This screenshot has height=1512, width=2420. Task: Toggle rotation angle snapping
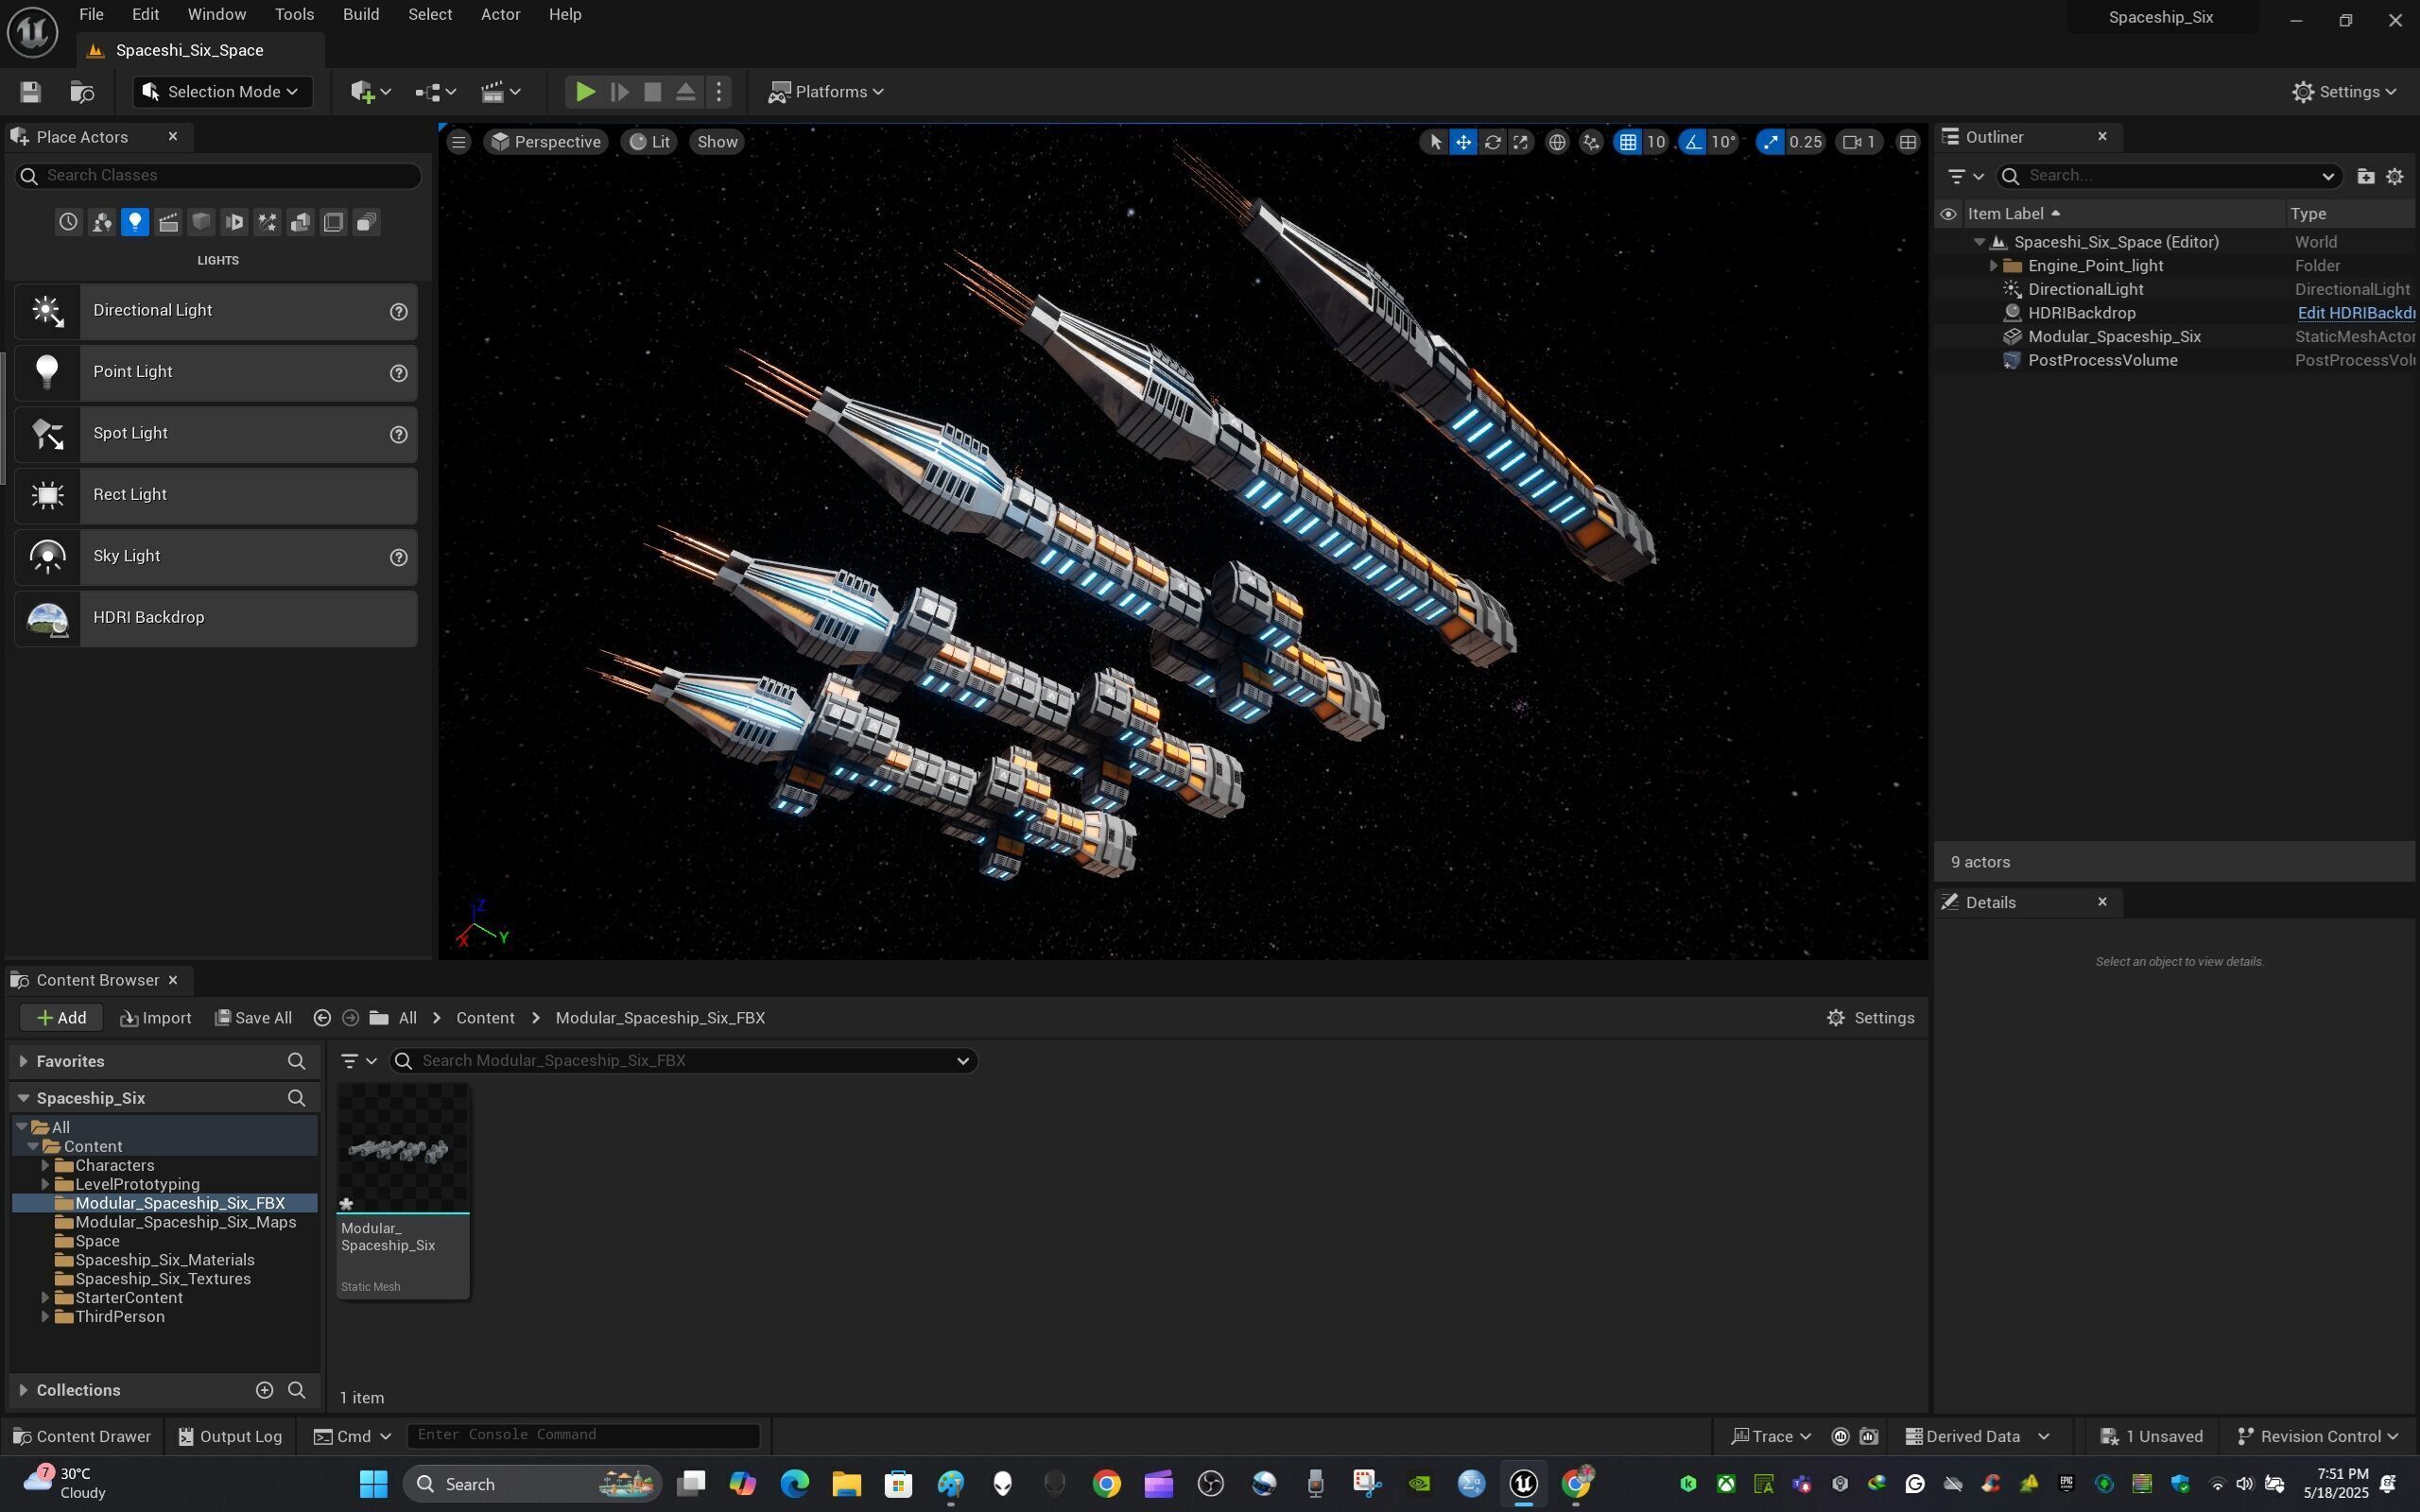[x=1693, y=142]
